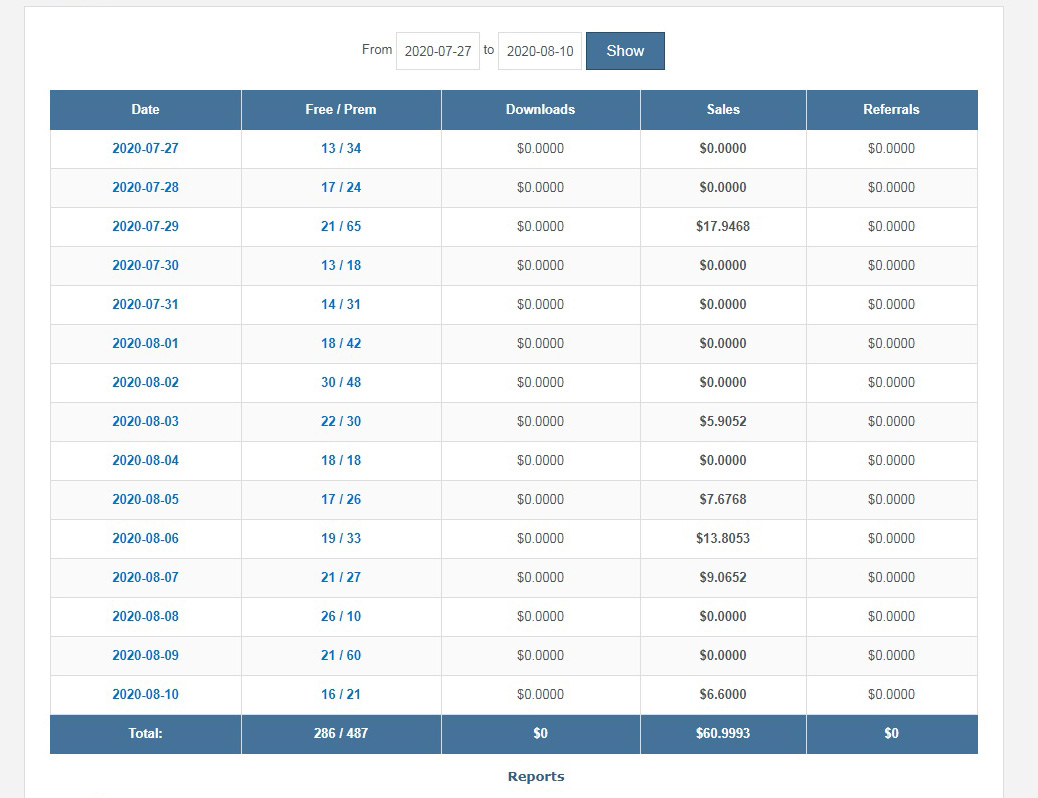Screen dimensions: 1038x798
Task: Click the Downloads column header
Action: coord(540,109)
